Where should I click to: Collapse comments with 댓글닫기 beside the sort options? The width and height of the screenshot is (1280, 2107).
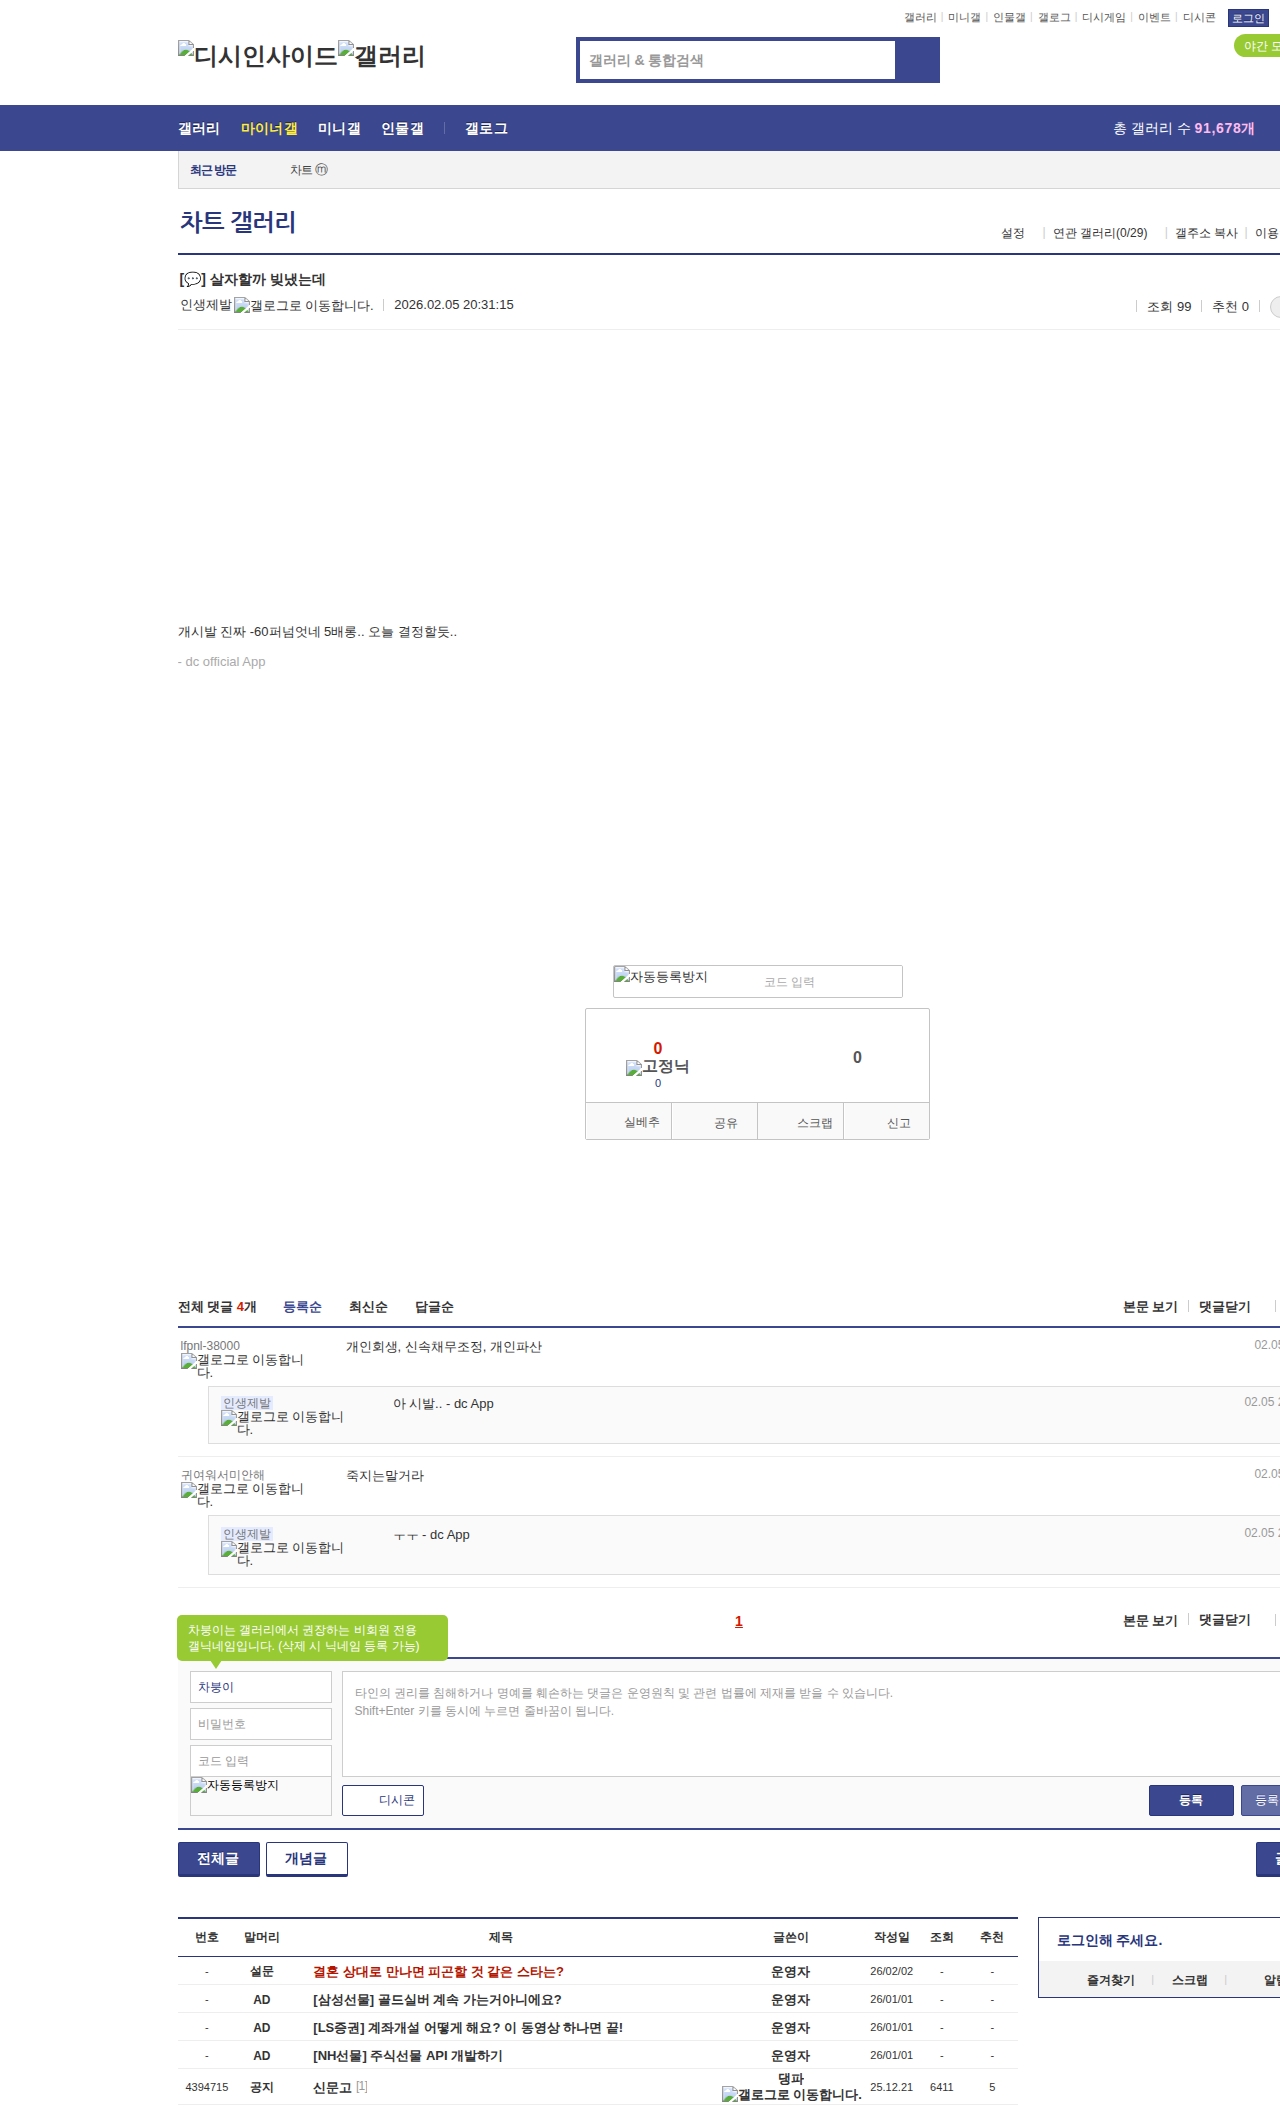pyautogui.click(x=1225, y=1307)
